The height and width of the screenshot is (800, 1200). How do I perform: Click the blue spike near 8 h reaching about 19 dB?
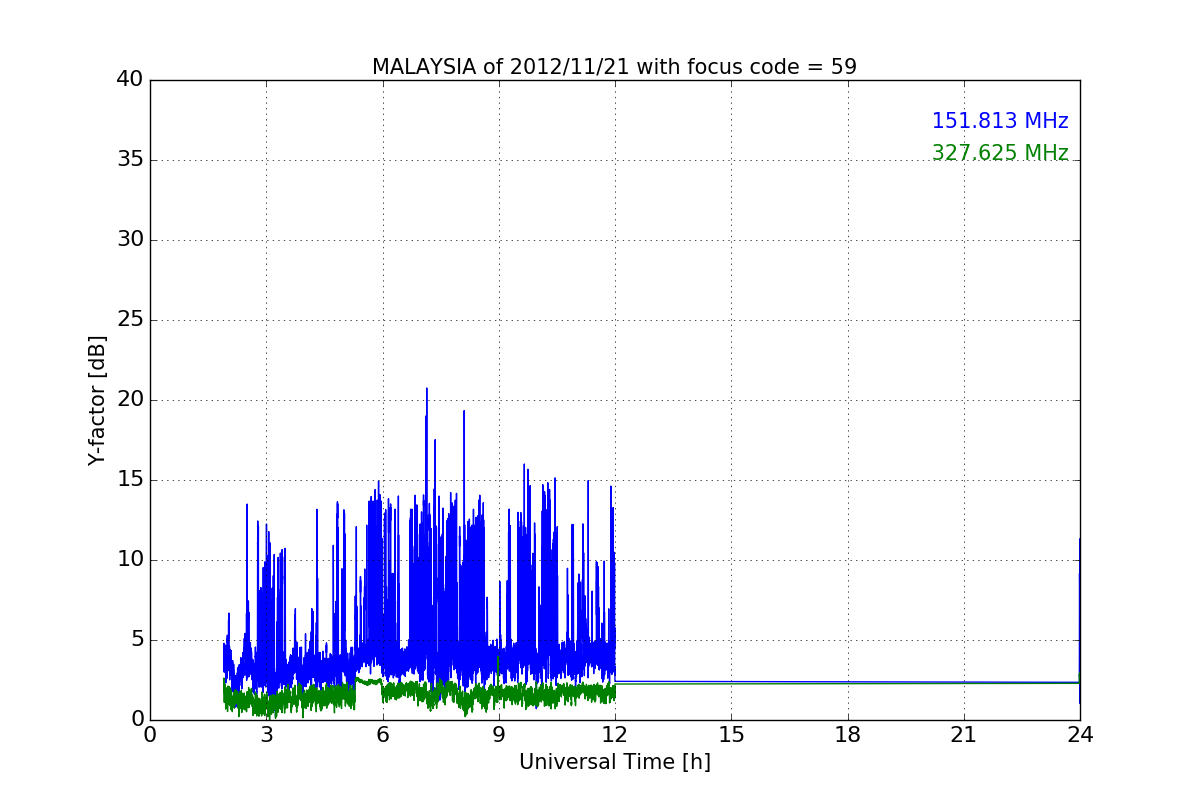click(464, 414)
